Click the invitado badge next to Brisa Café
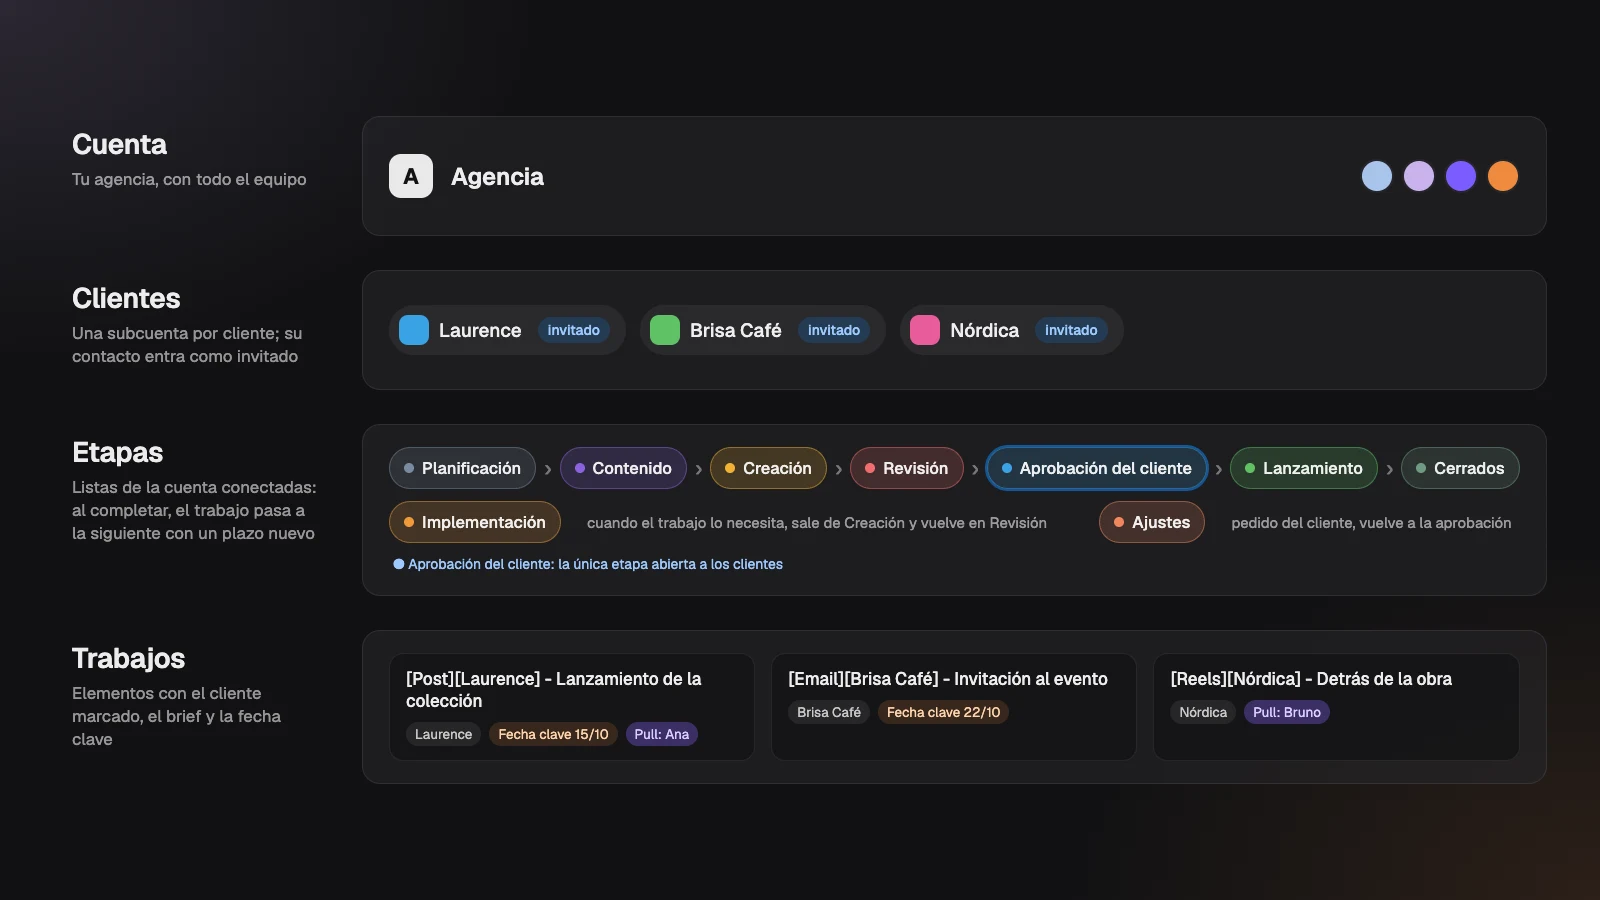 [834, 330]
